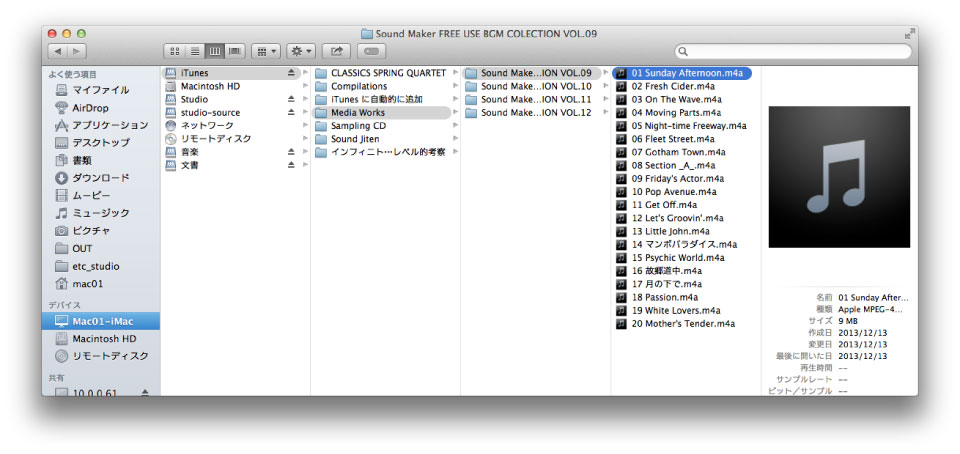Image resolution: width=960 pixels, height=454 pixels.
Task: Click the Finder search field
Action: pyautogui.click(x=793, y=51)
